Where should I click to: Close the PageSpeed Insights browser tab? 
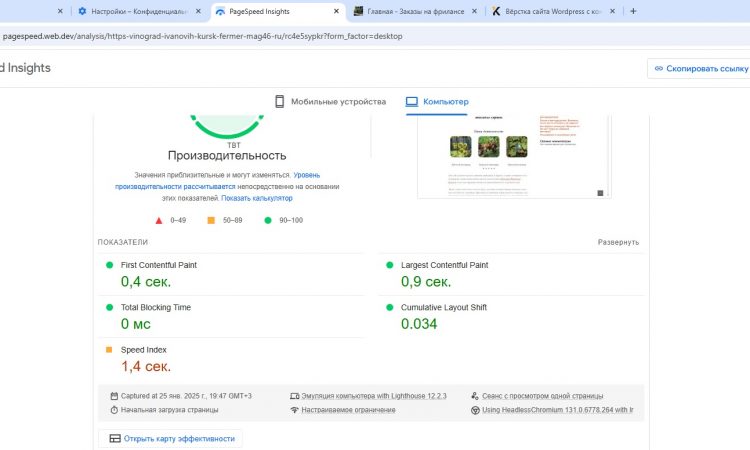point(336,11)
